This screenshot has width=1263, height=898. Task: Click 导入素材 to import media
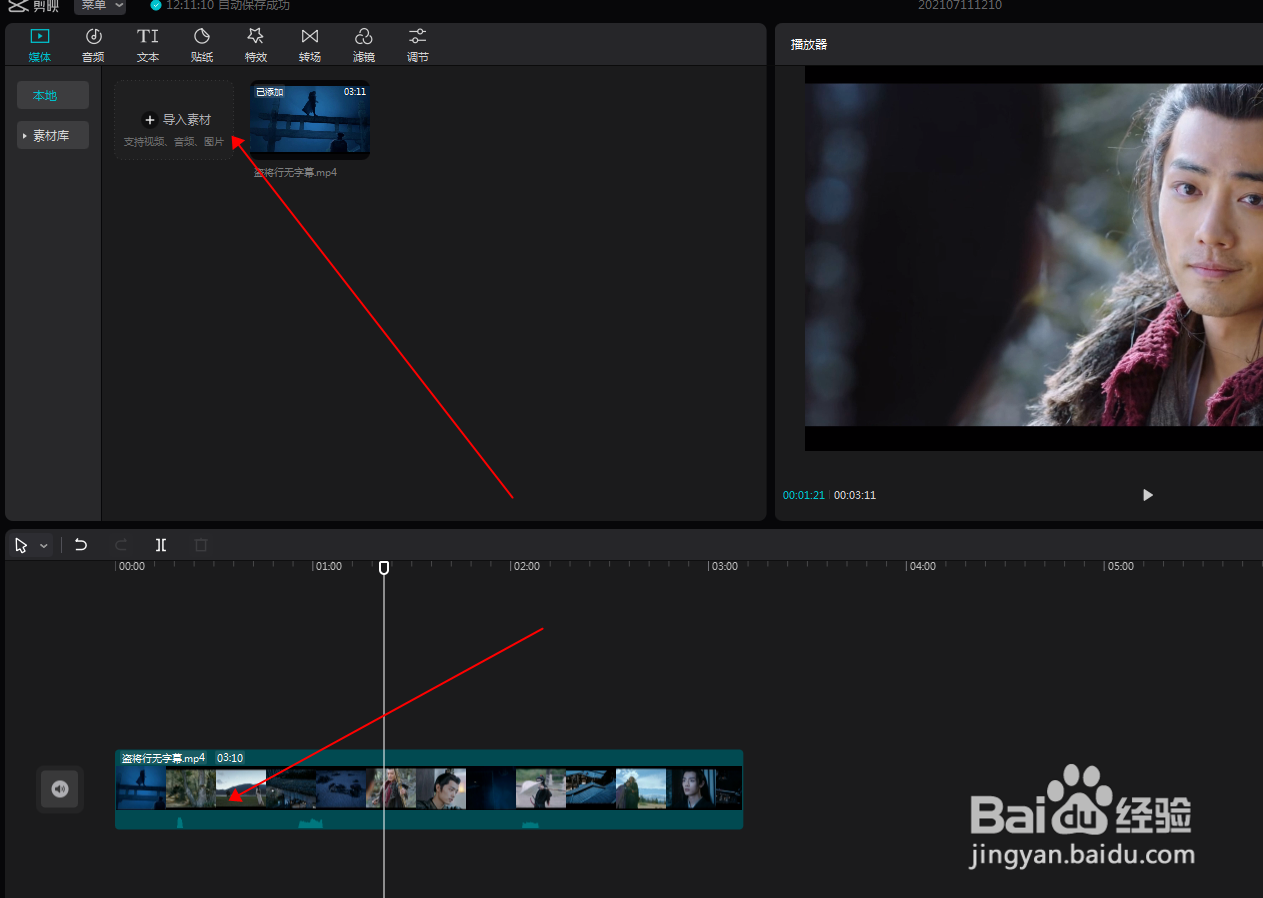174,120
